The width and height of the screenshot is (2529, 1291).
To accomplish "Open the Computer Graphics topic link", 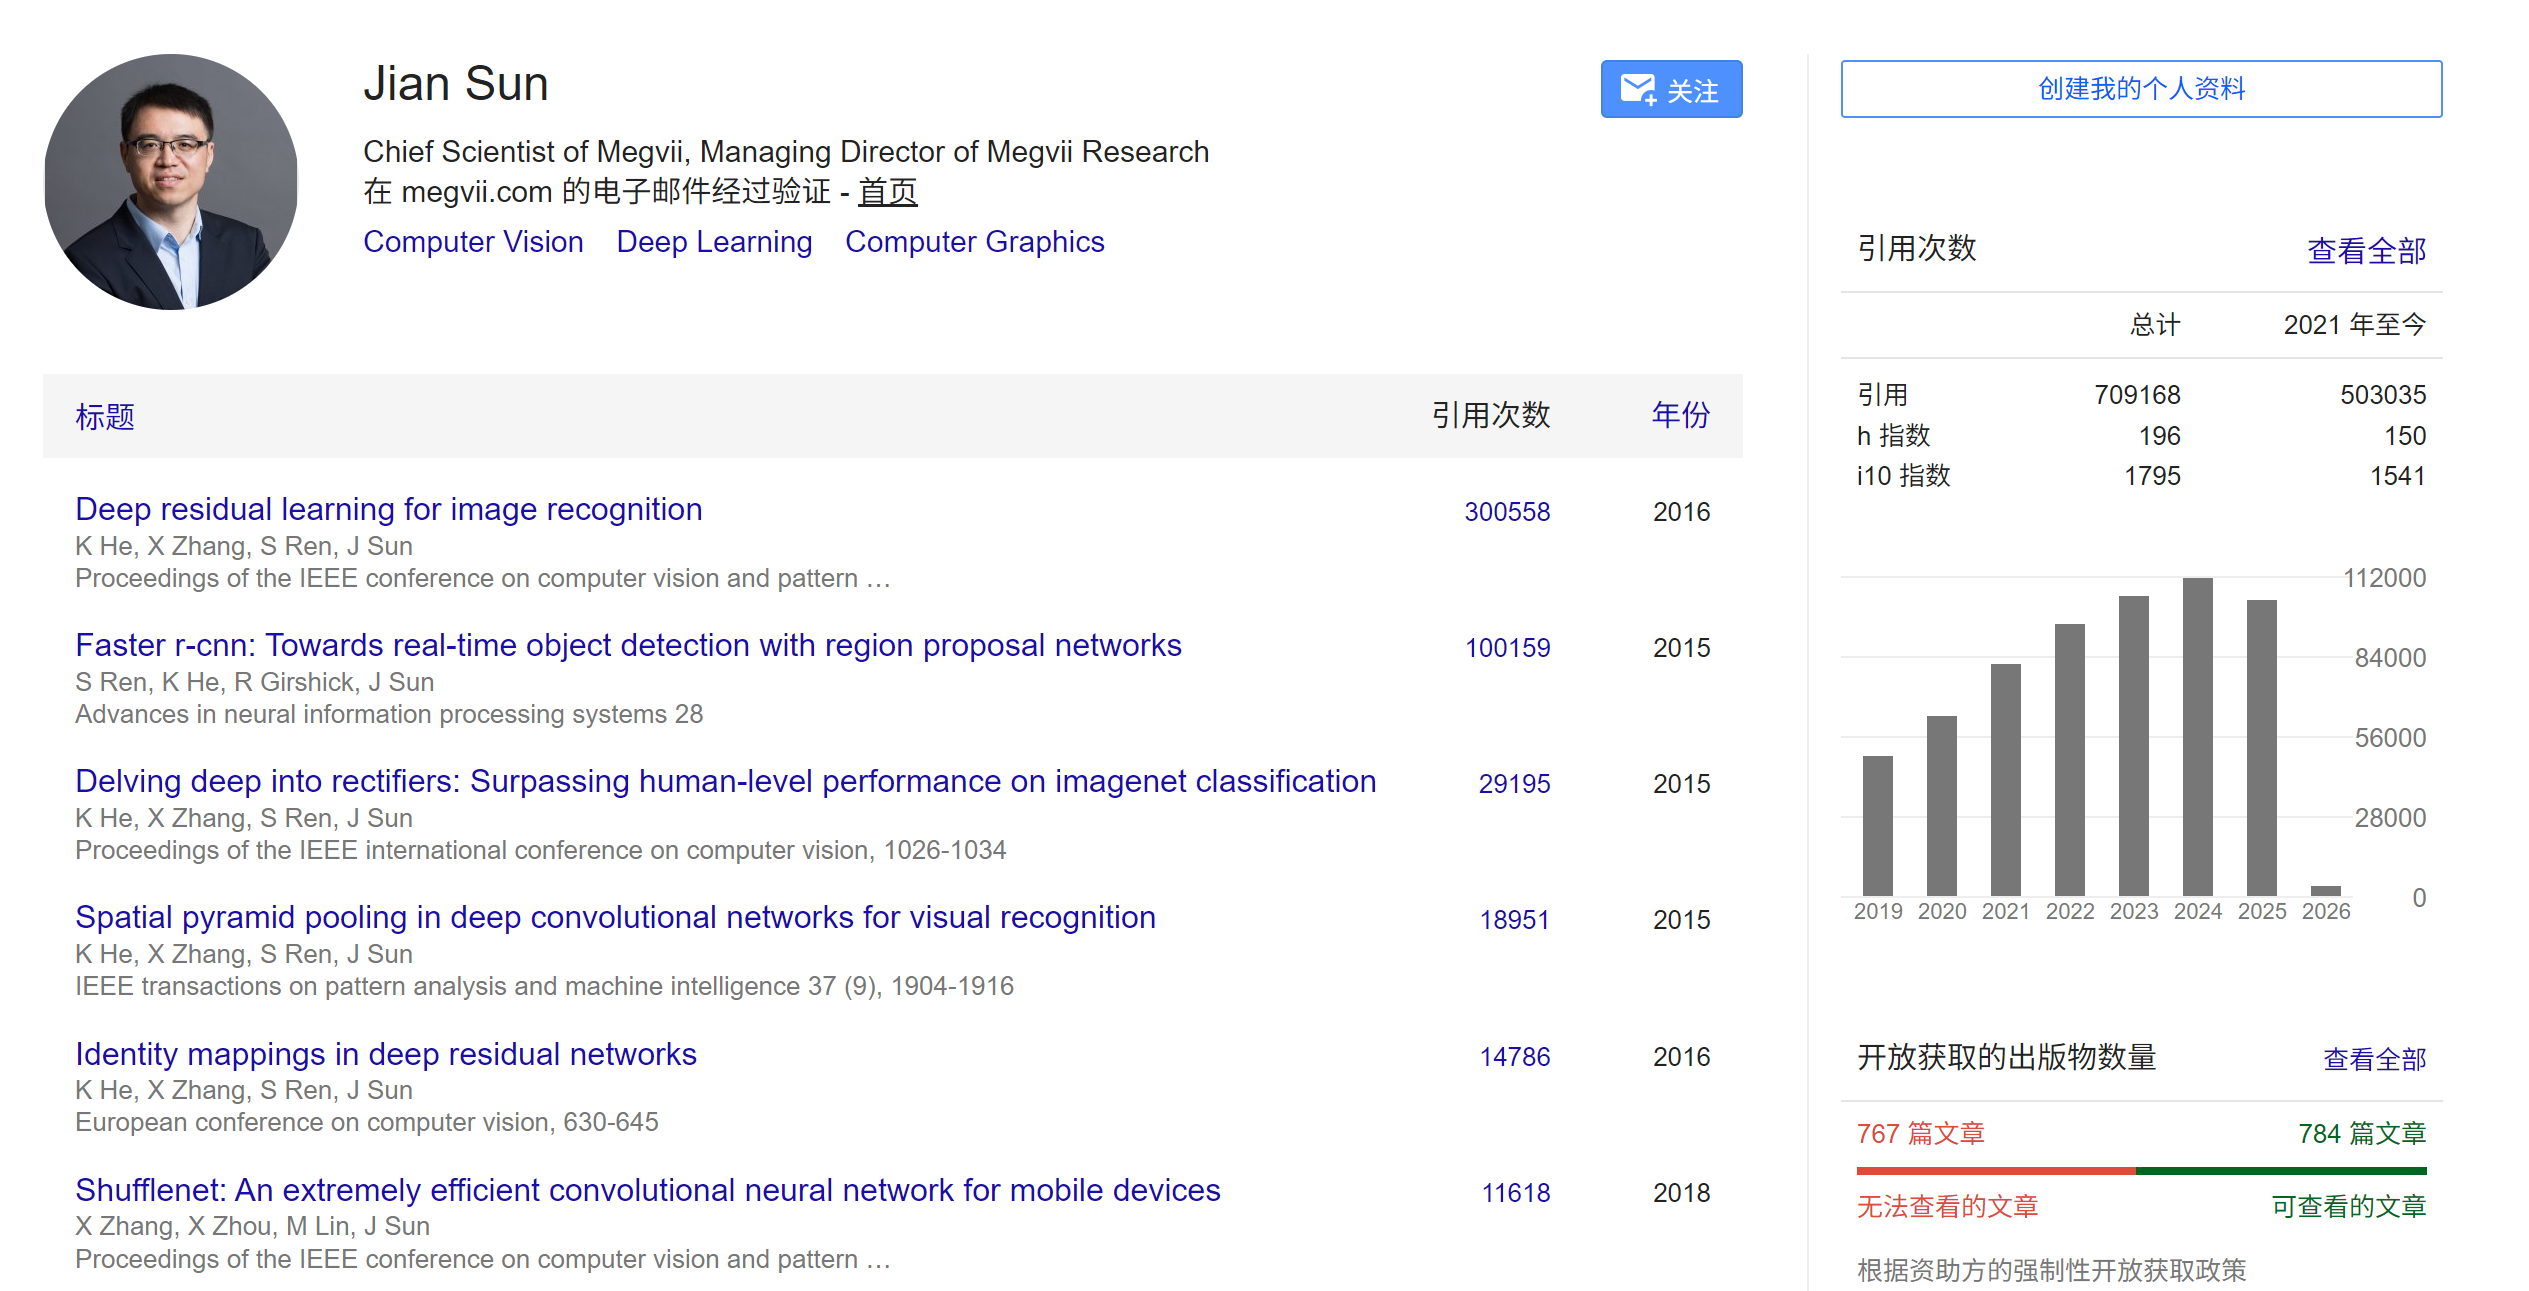I will [974, 242].
